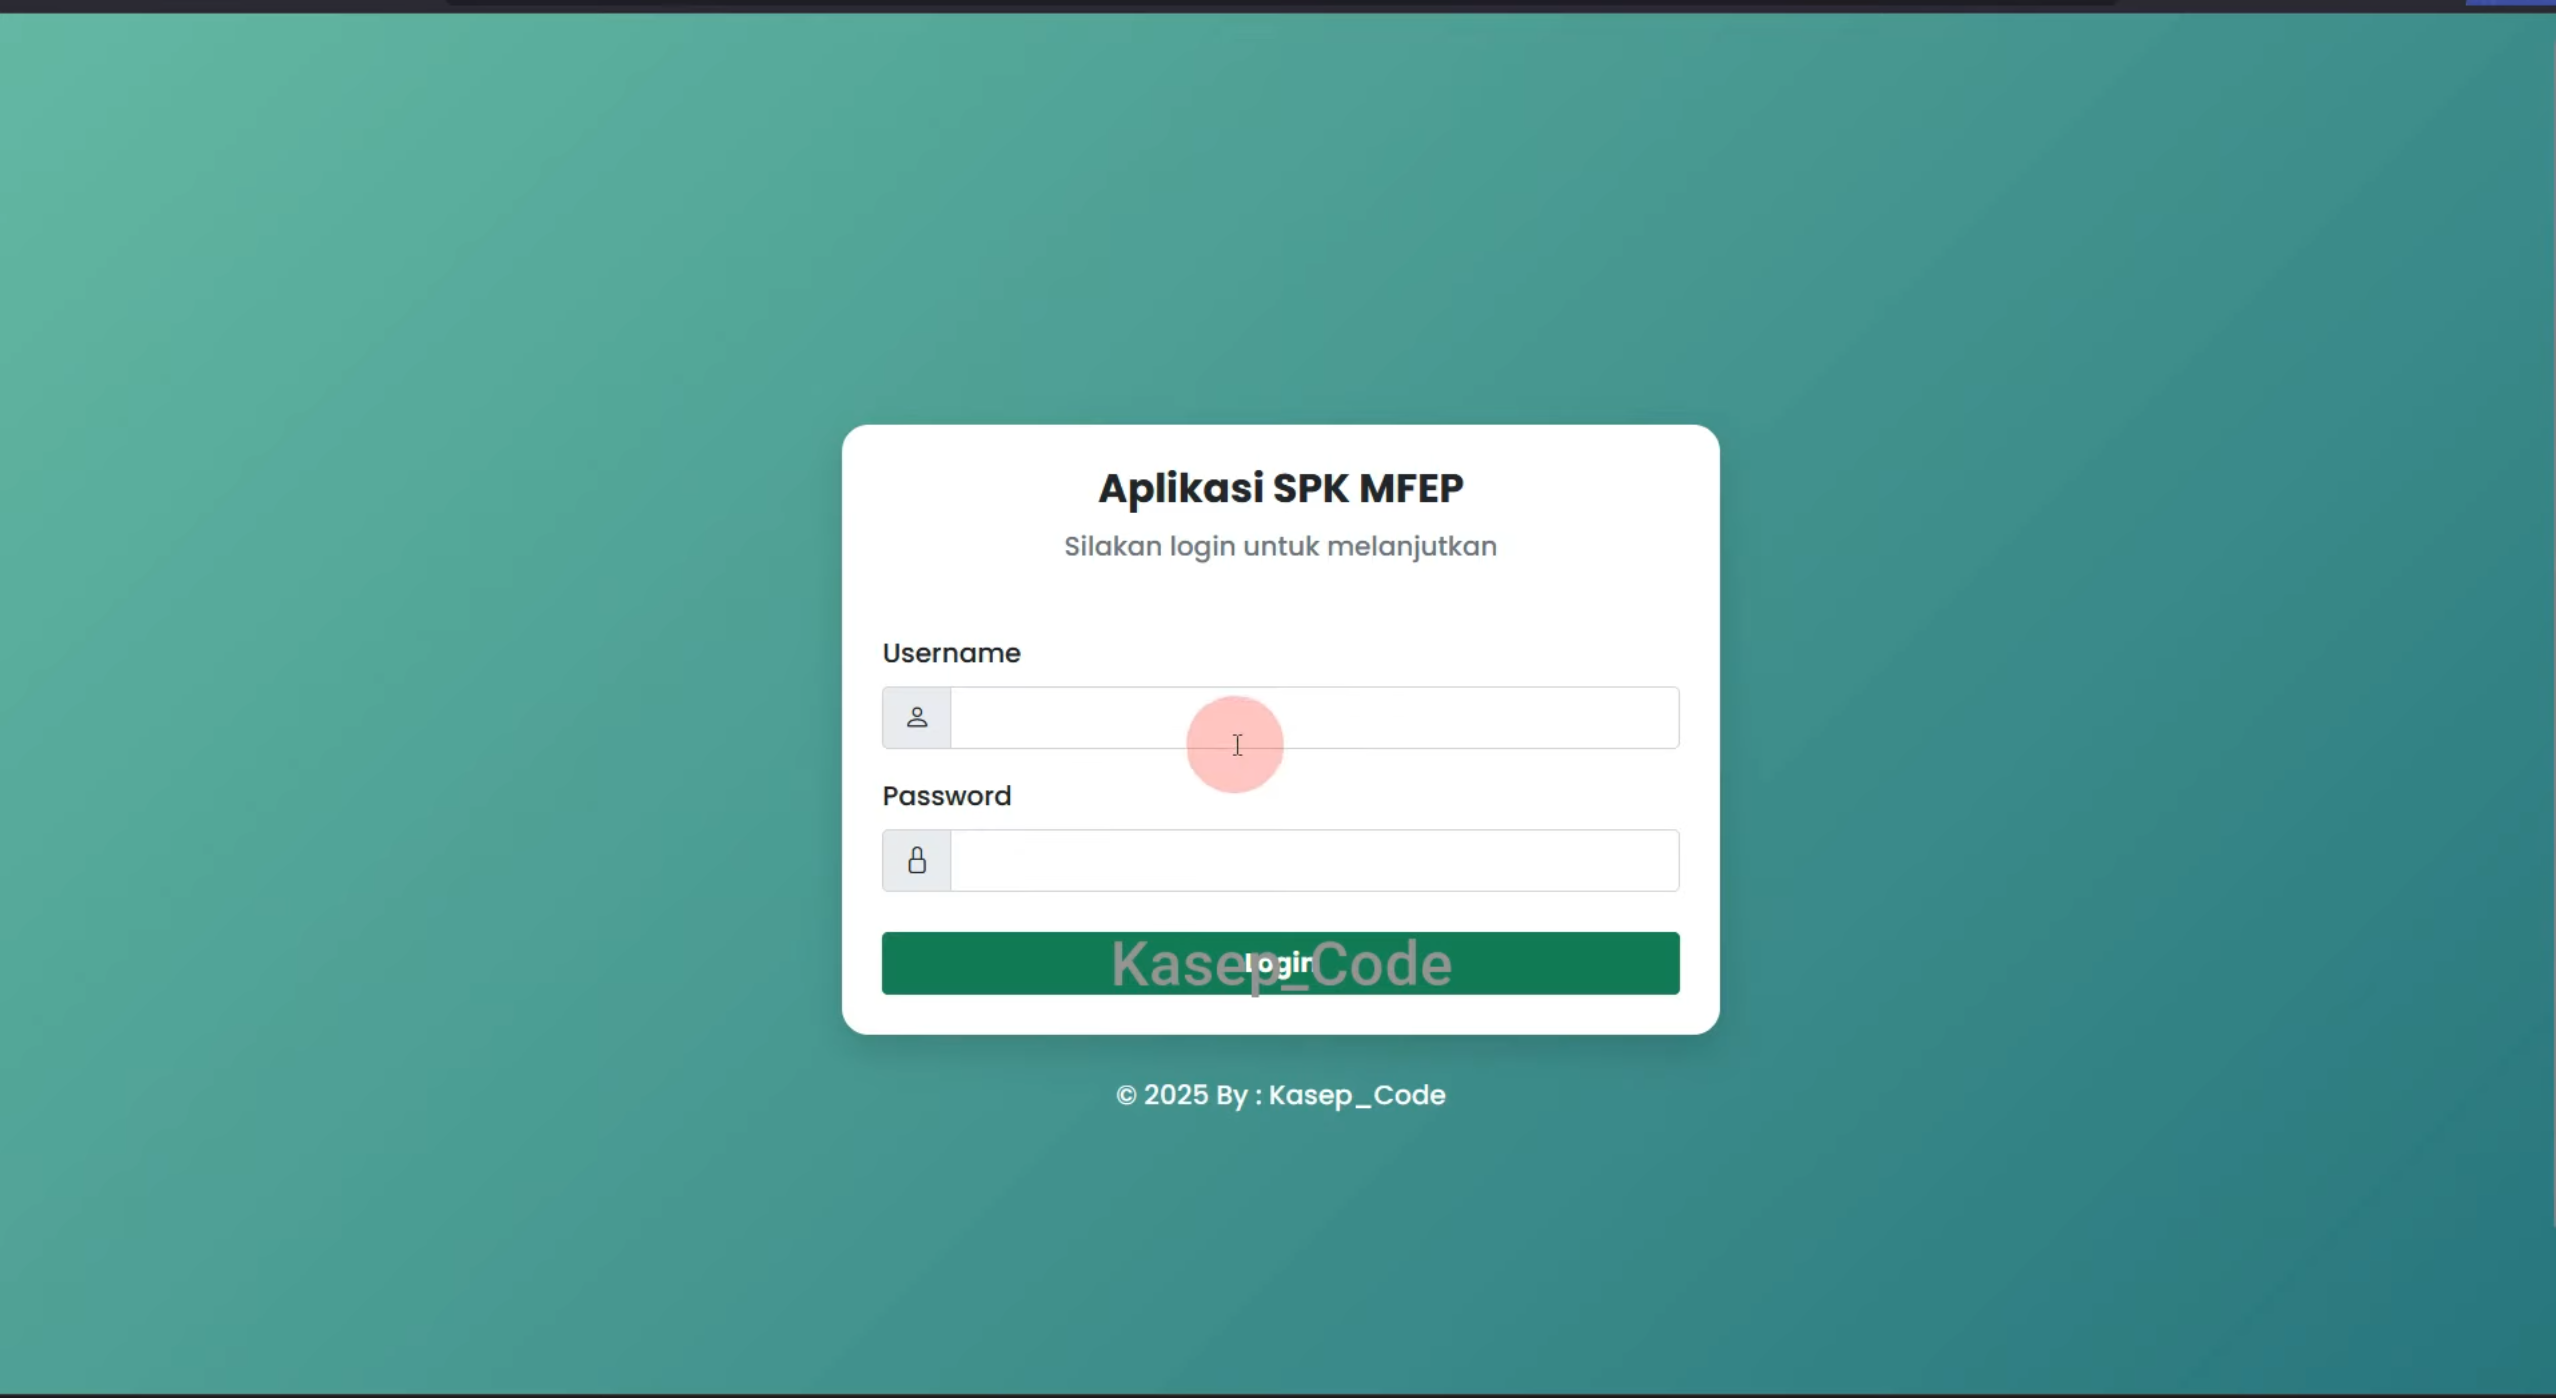
Task: Click 'Silakan login untuk melanjutkan' subtitle
Action: (x=1280, y=546)
